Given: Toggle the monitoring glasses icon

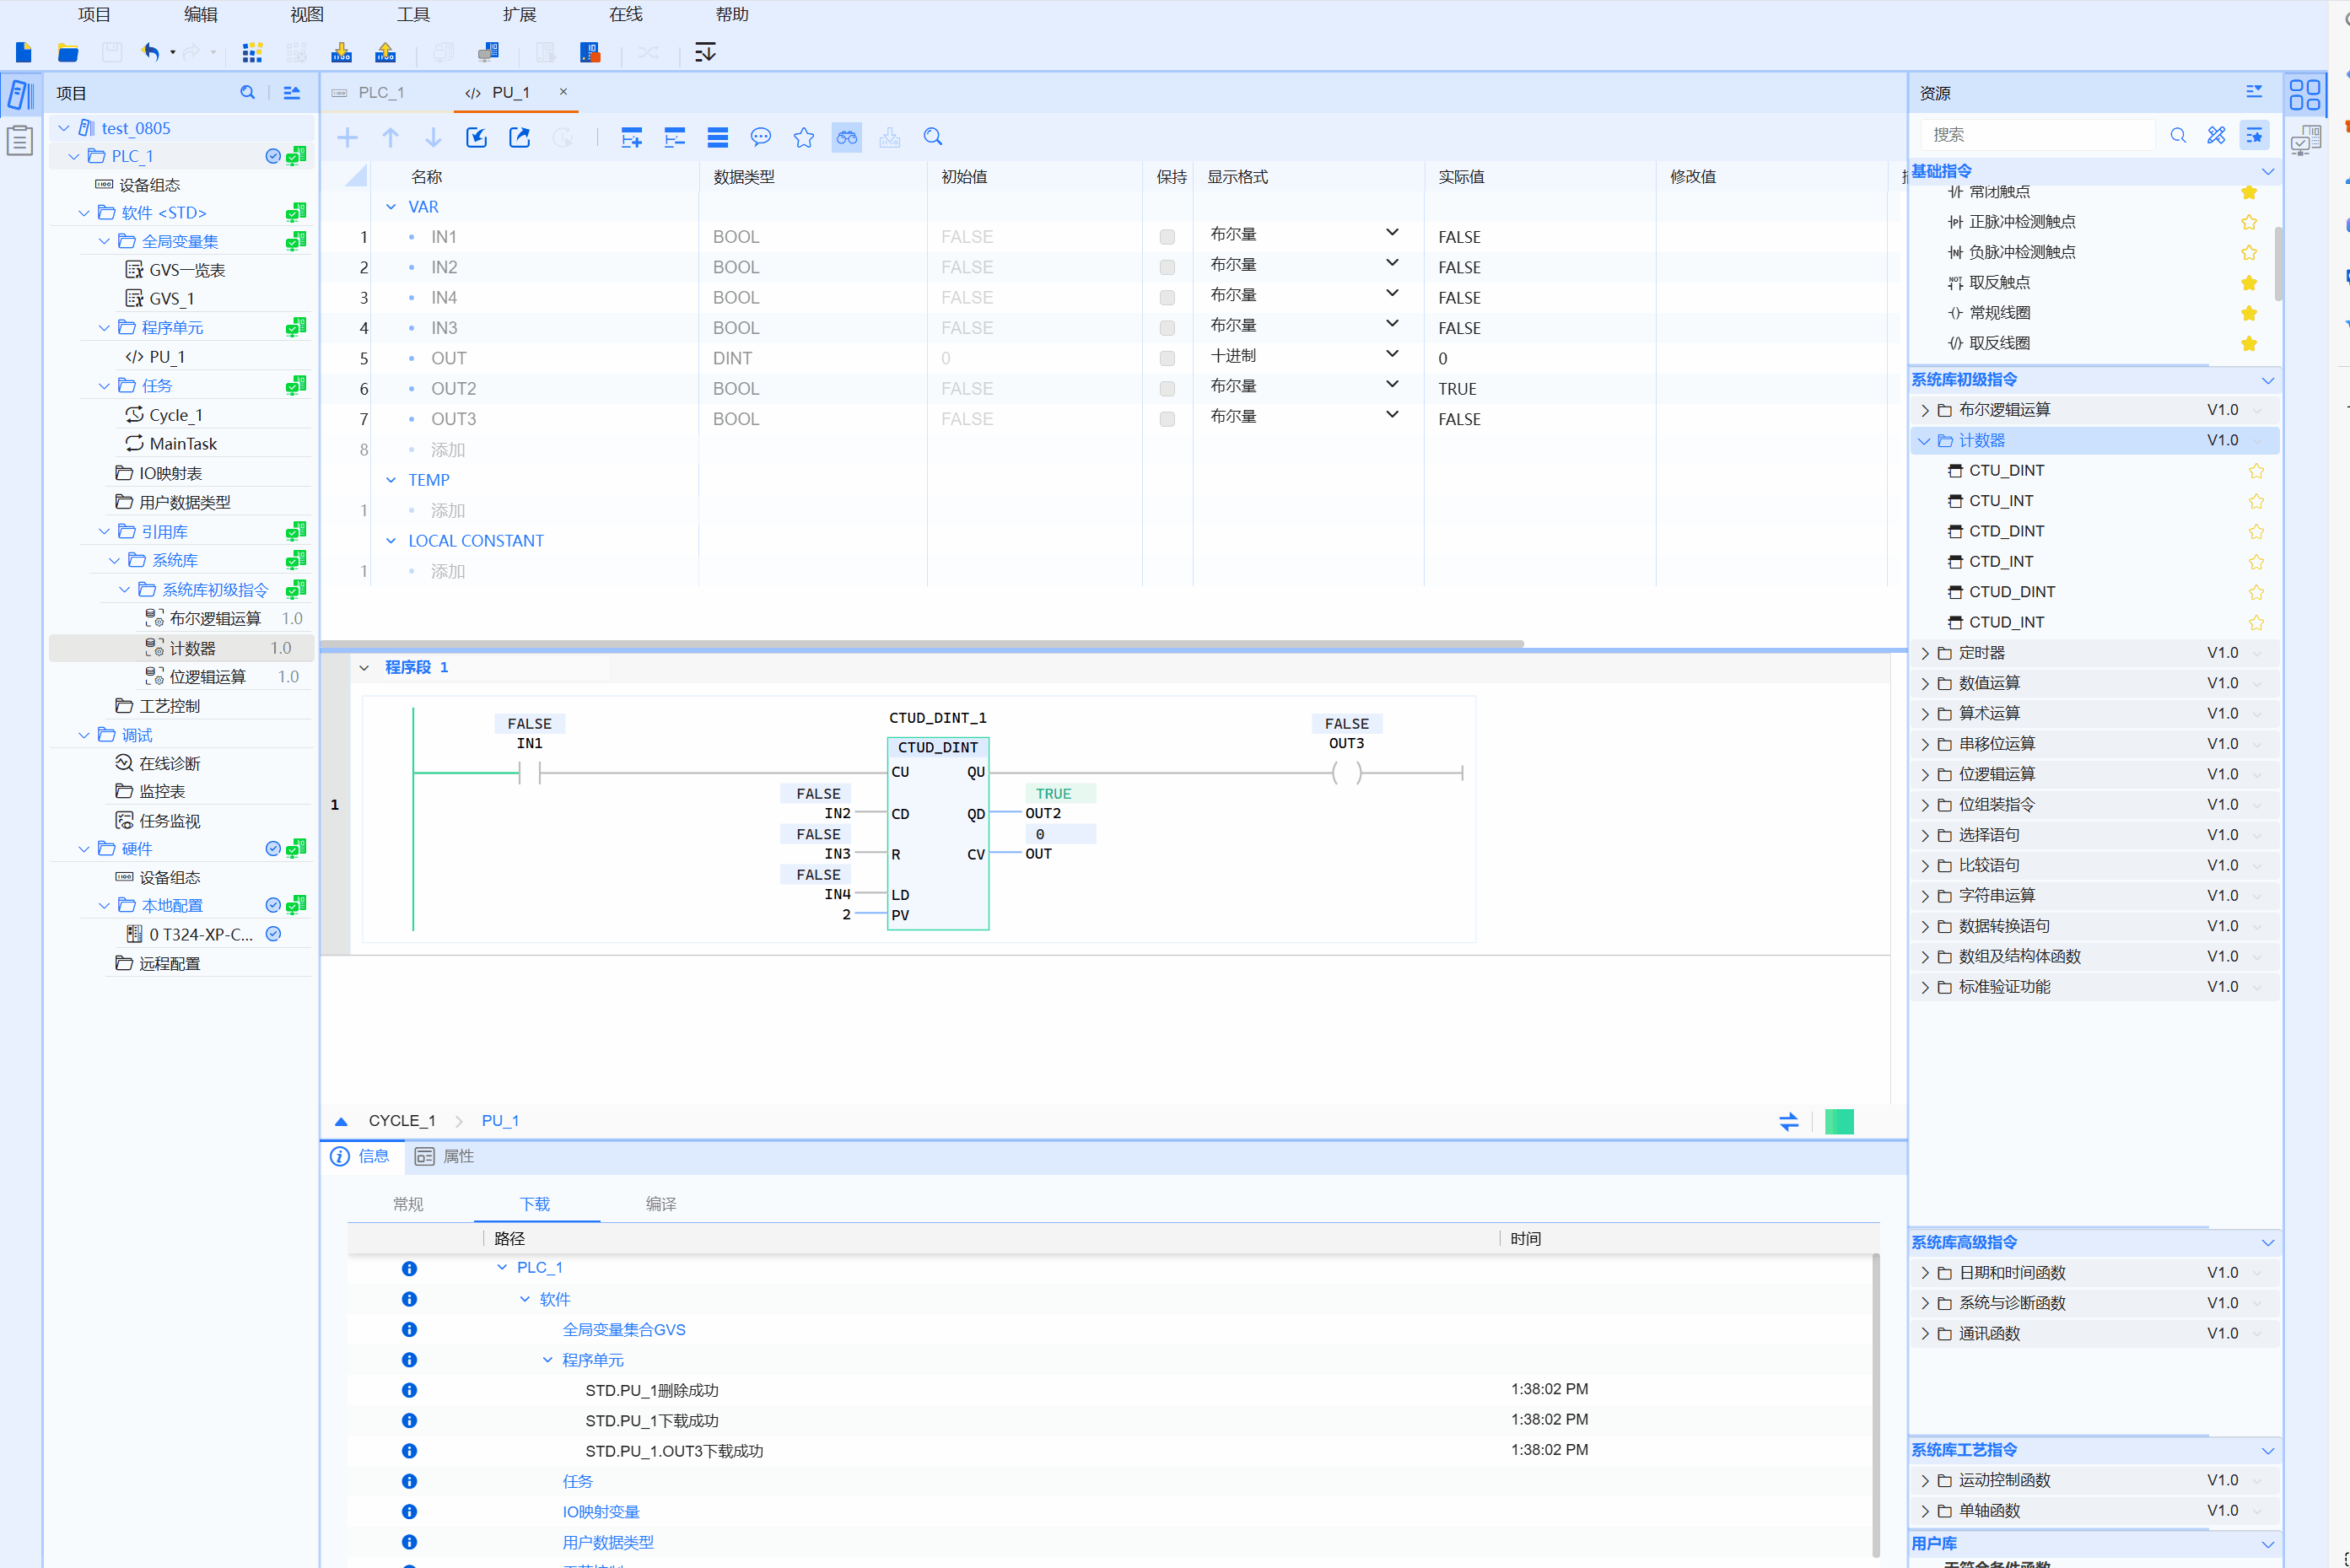Looking at the screenshot, I should [846, 137].
